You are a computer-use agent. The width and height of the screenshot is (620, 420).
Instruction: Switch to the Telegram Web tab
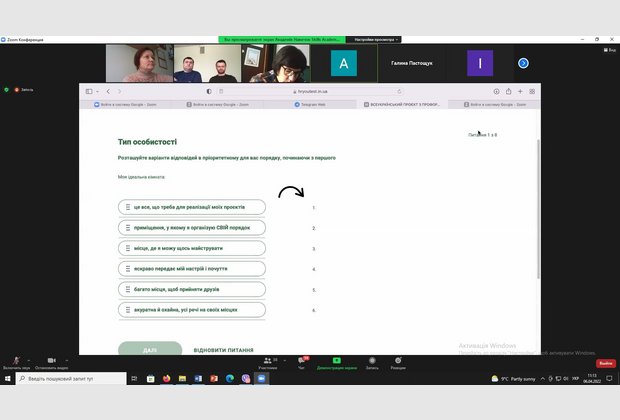pyautogui.click(x=310, y=104)
